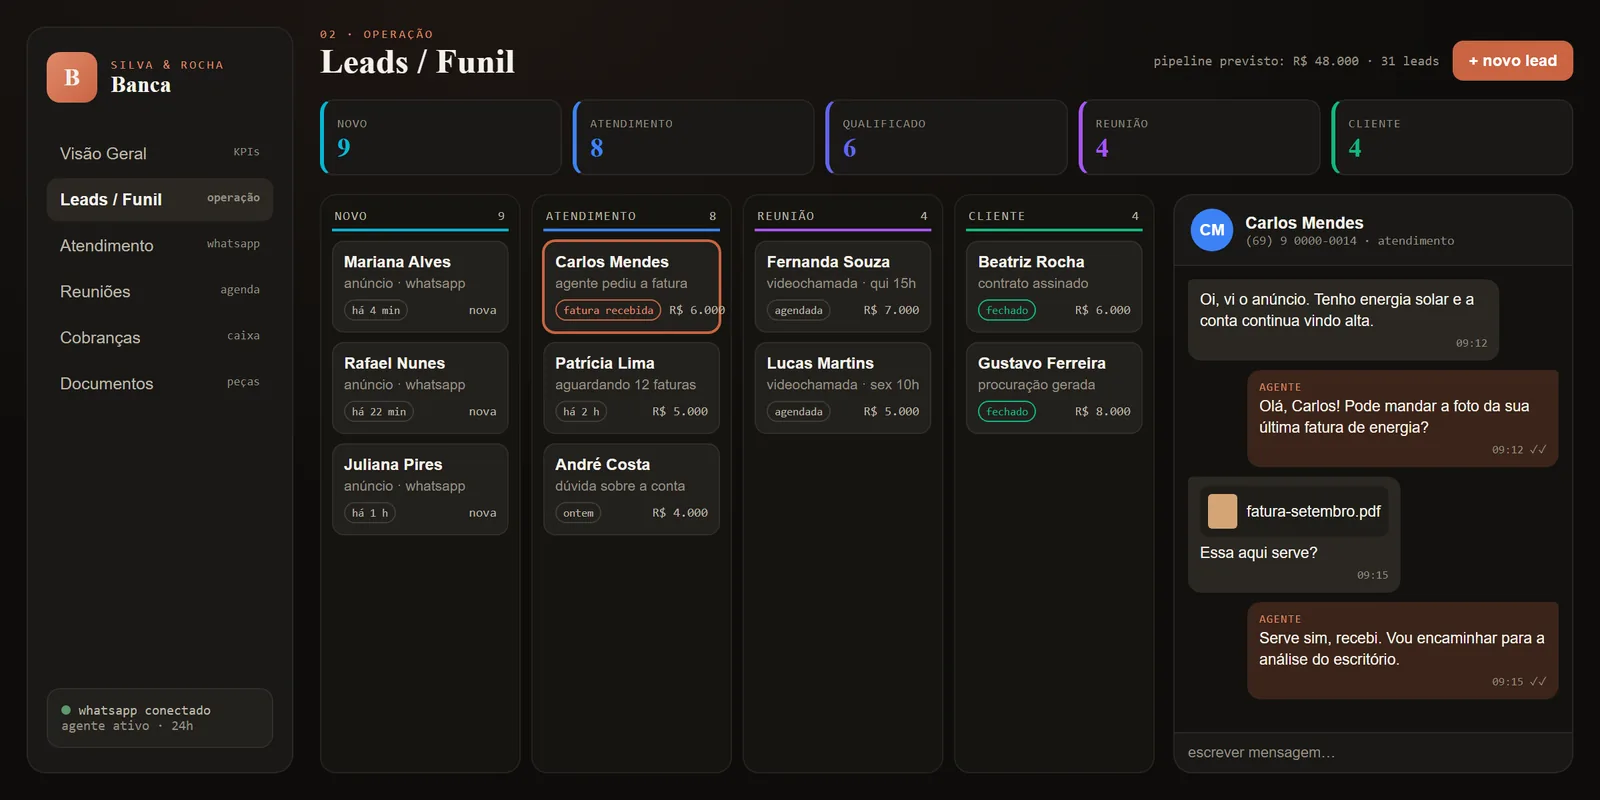Screen dimensions: 1600x800
Task: Open Lucas Martins meeting card
Action: 843,388
